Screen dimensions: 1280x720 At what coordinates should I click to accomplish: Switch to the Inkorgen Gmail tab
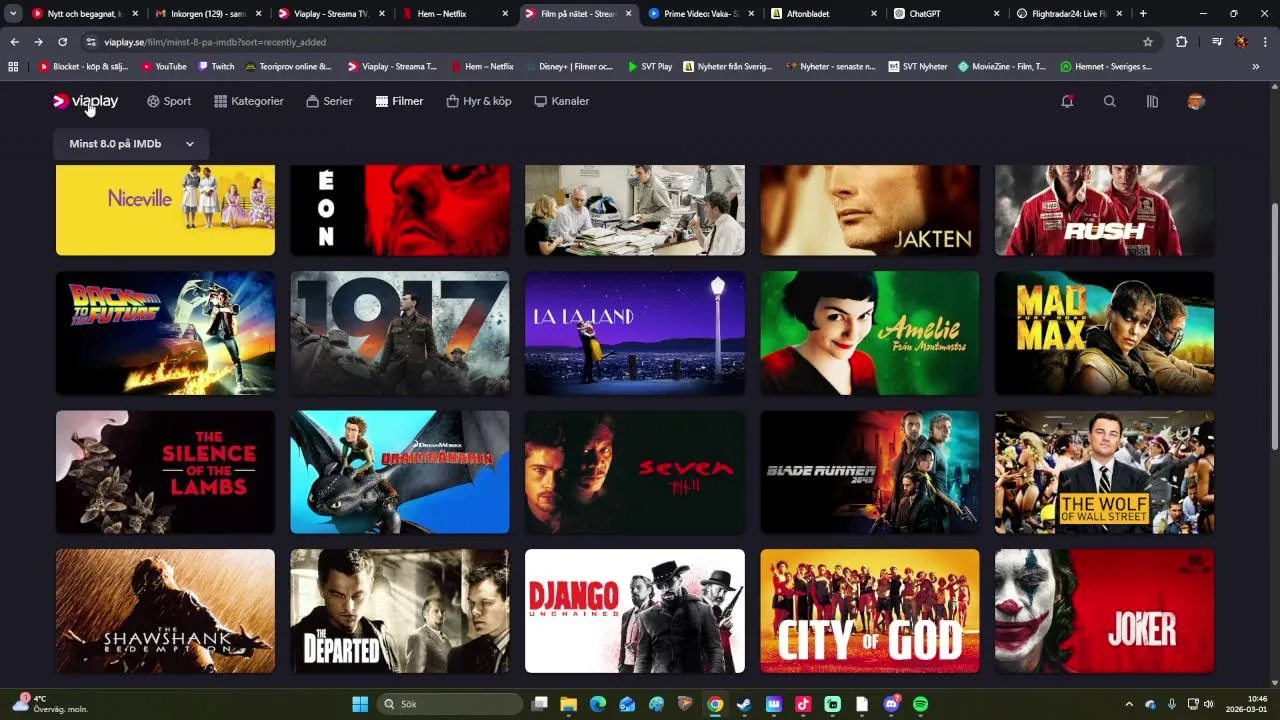[209, 14]
